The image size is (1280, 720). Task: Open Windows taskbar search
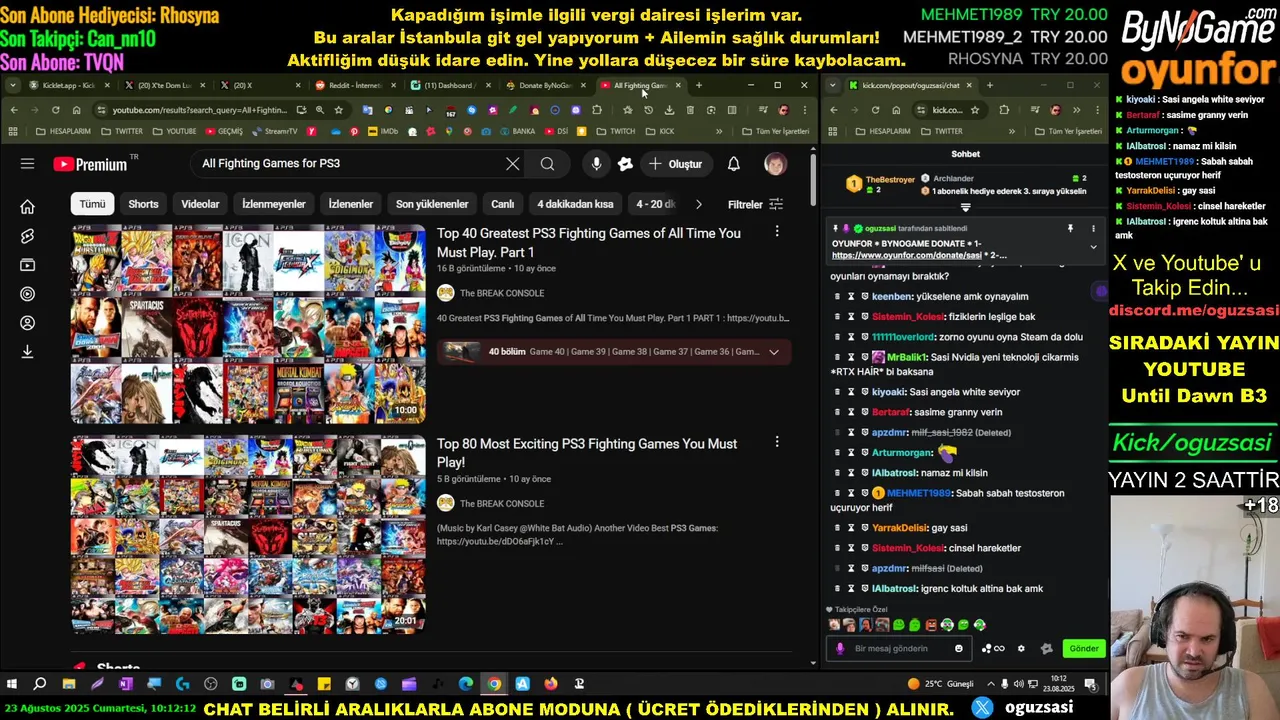click(x=40, y=684)
